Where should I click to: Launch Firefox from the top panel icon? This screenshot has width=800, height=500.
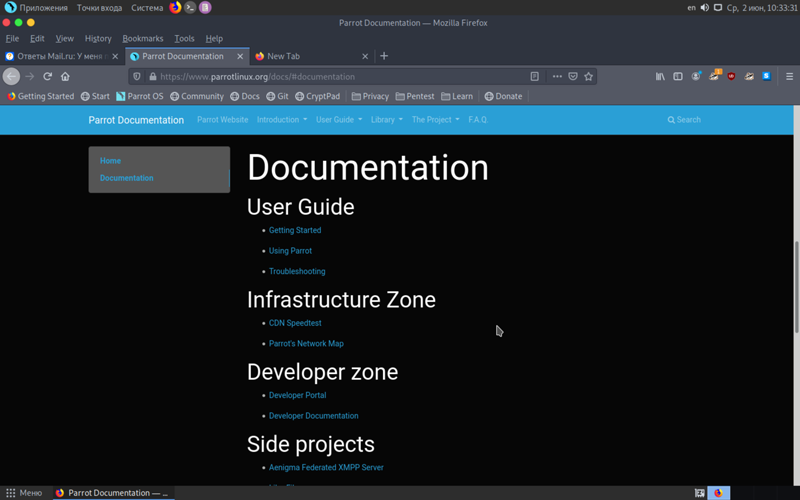click(x=175, y=7)
